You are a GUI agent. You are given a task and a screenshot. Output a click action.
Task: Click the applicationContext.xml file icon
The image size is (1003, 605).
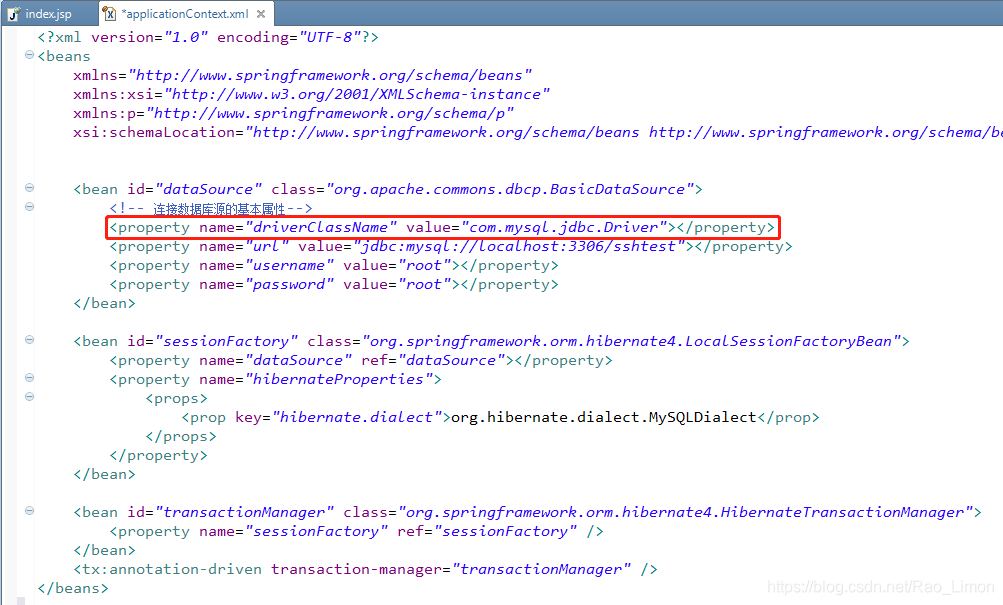coord(110,13)
